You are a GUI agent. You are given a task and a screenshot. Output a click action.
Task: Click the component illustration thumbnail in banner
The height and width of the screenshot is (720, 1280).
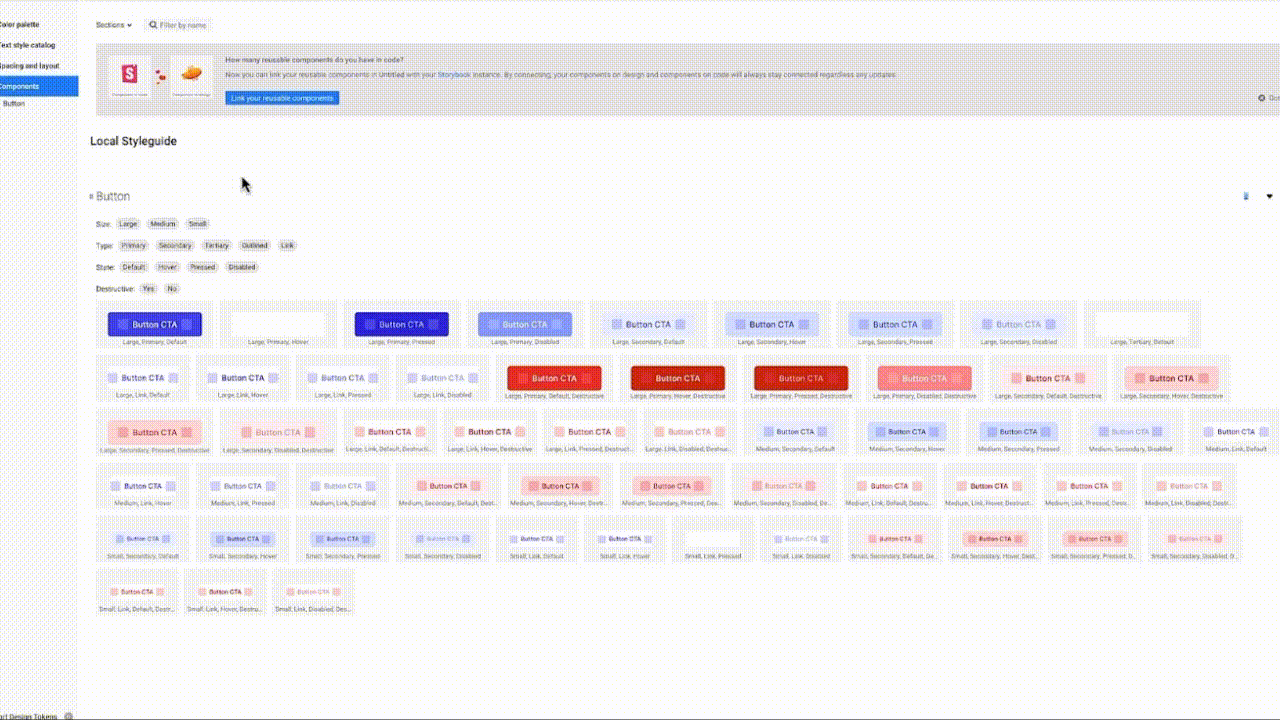point(190,72)
